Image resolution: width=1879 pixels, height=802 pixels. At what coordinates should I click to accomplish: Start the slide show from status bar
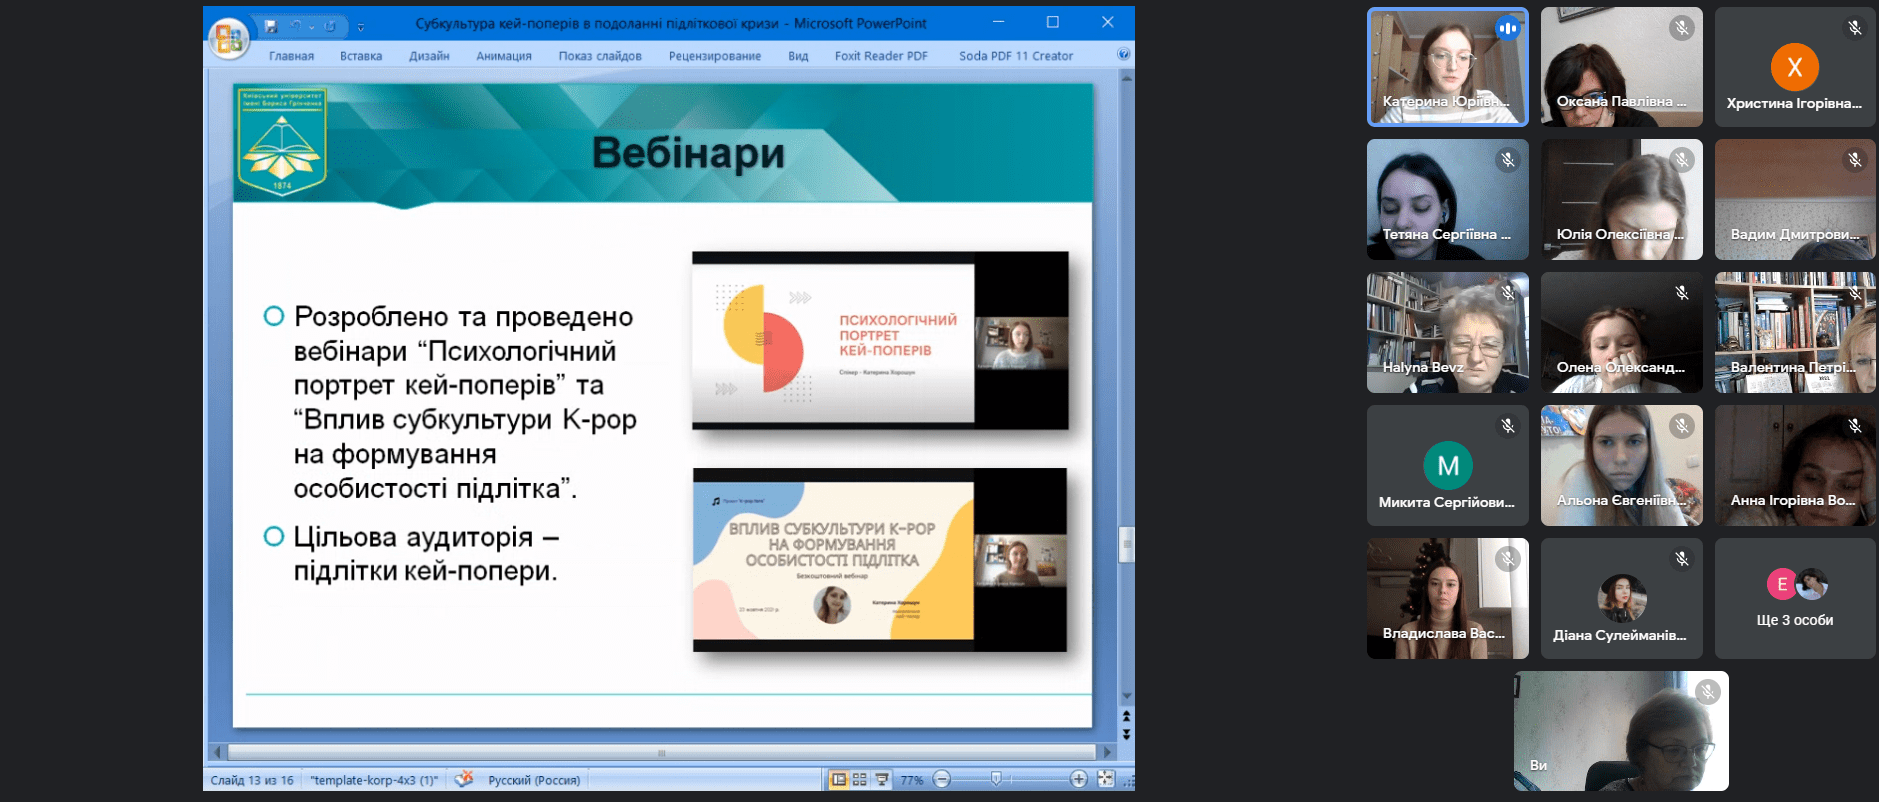pos(881,779)
